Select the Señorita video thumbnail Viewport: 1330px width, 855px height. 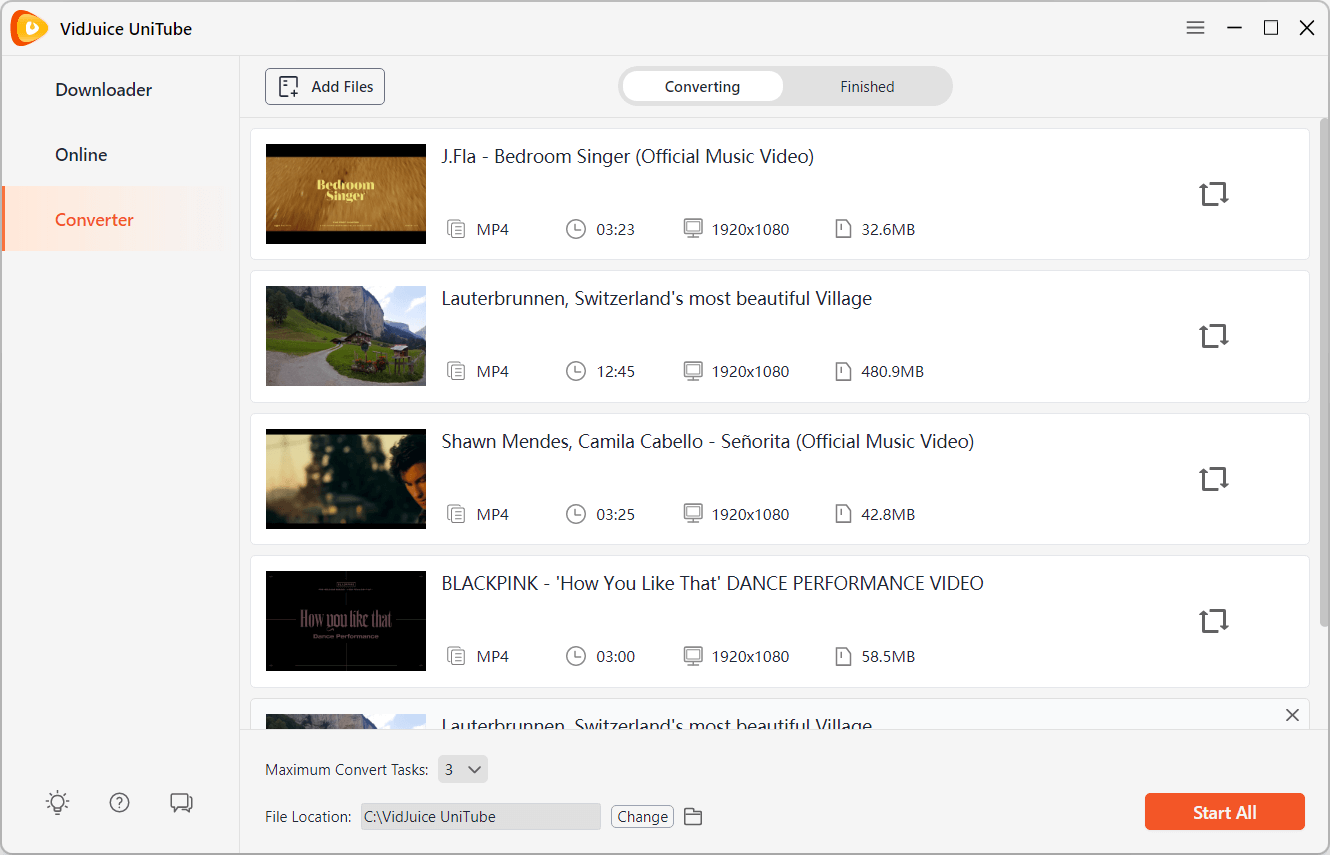click(x=346, y=479)
